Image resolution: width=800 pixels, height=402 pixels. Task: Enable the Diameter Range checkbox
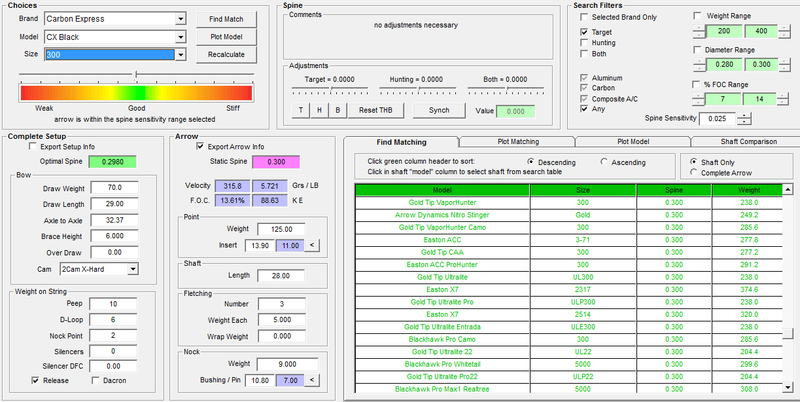tap(697, 50)
